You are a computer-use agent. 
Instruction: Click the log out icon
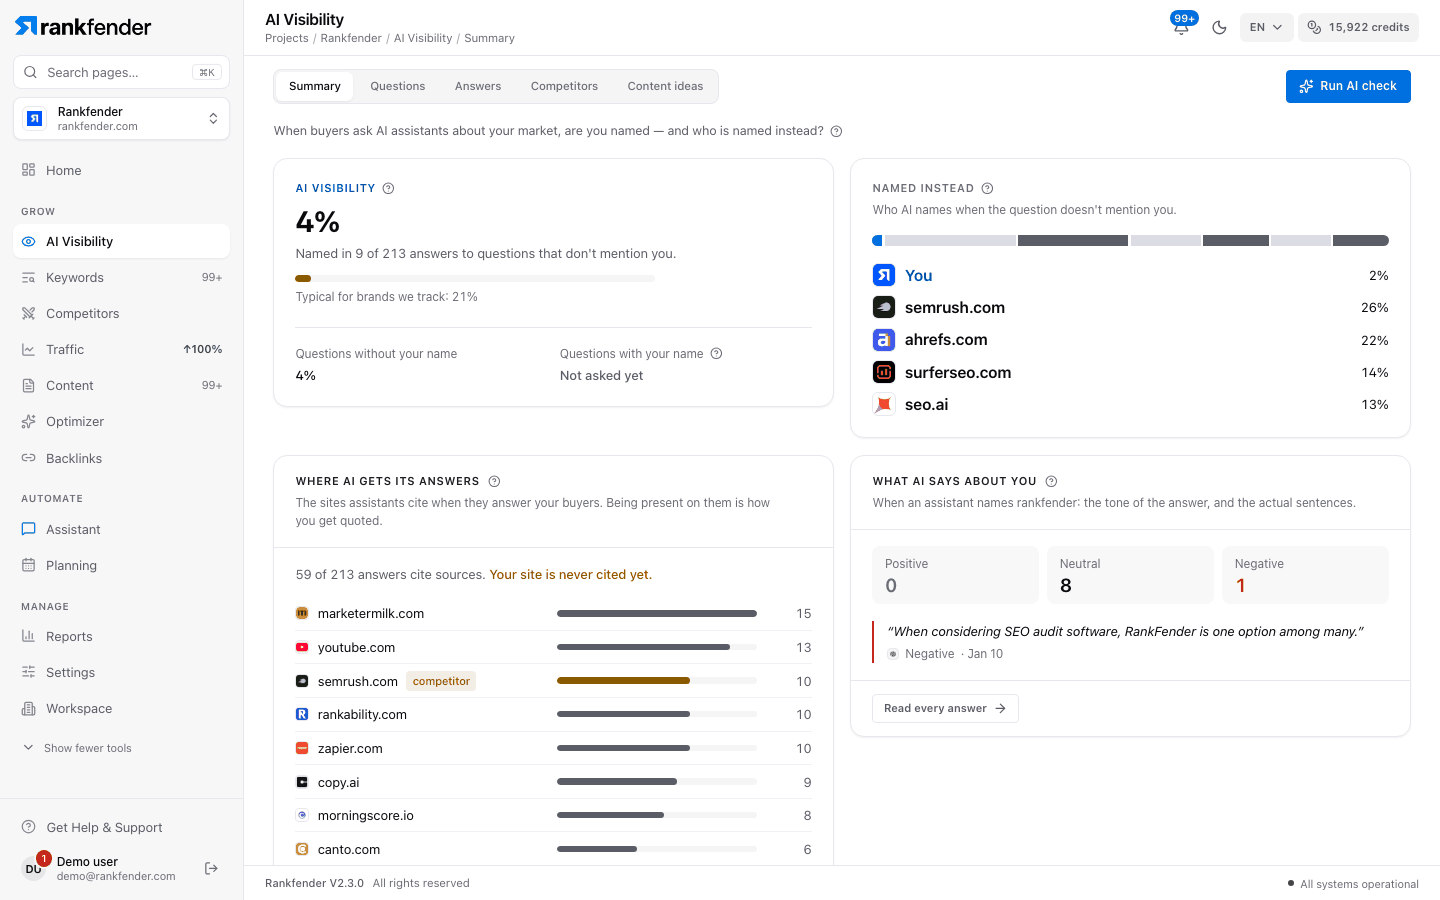211,868
